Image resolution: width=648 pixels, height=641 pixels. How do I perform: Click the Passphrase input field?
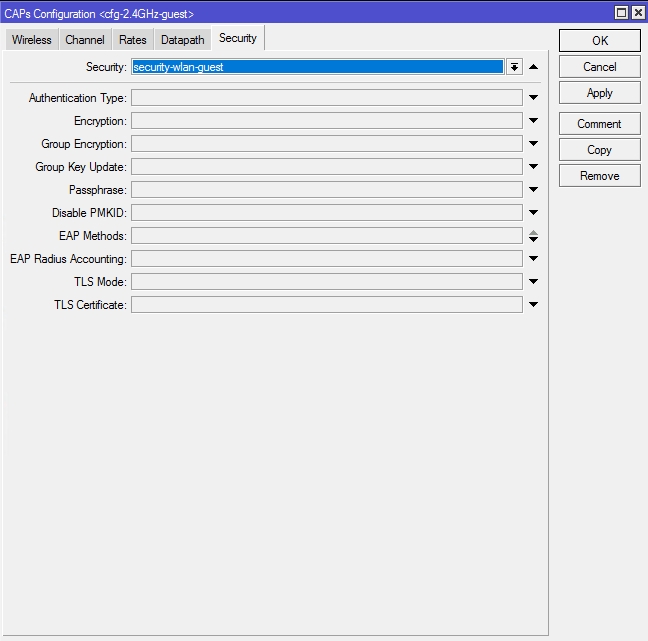tap(327, 189)
